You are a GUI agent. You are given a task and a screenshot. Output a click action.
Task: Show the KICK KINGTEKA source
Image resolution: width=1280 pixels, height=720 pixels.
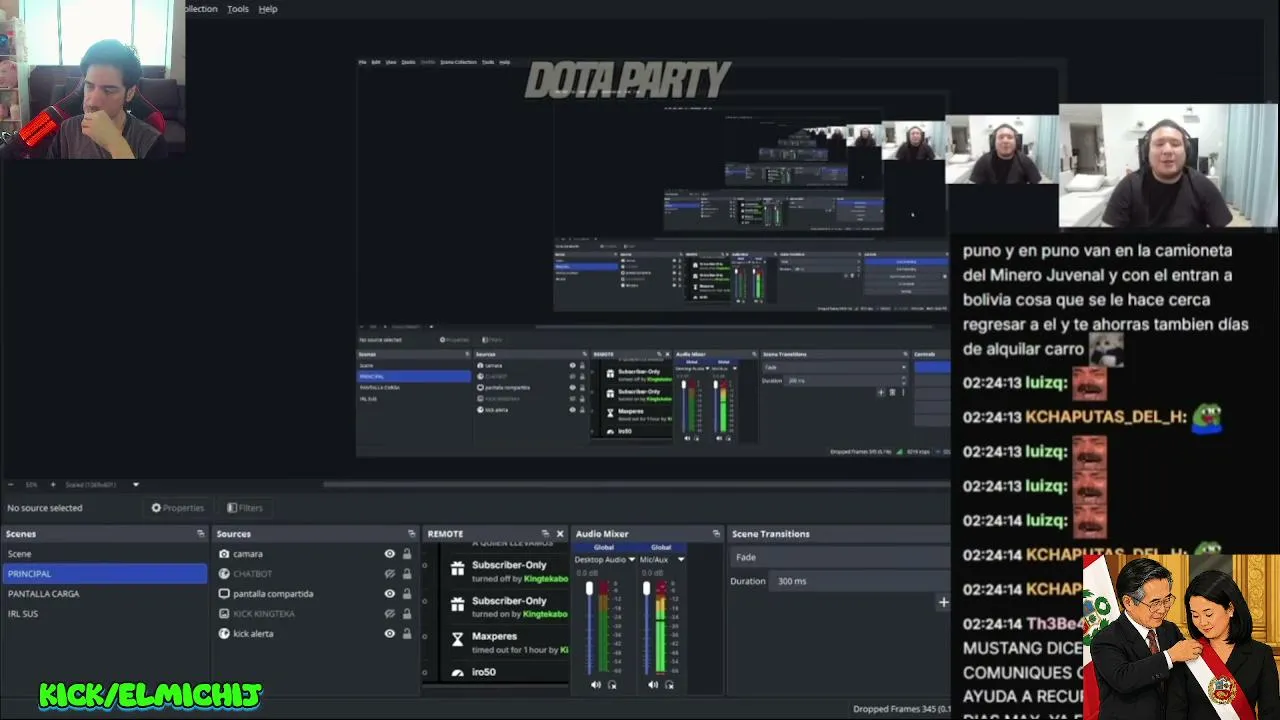[390, 614]
